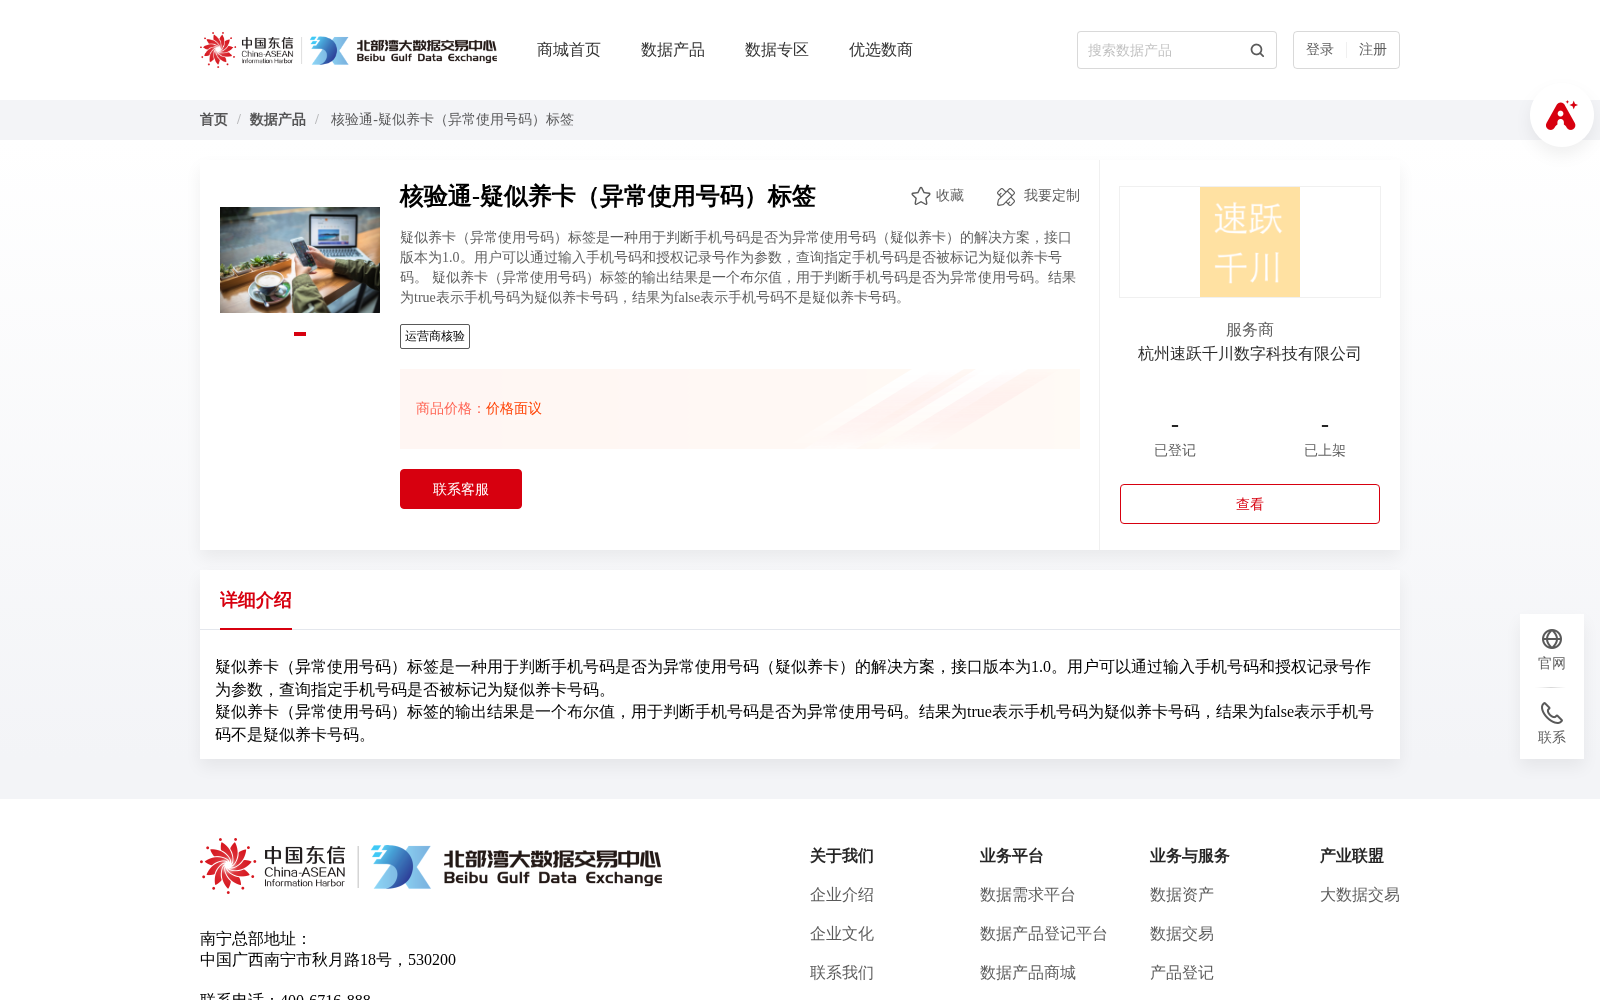Open the 优选数商 navigation item
This screenshot has width=1600, height=1000.
(881, 50)
